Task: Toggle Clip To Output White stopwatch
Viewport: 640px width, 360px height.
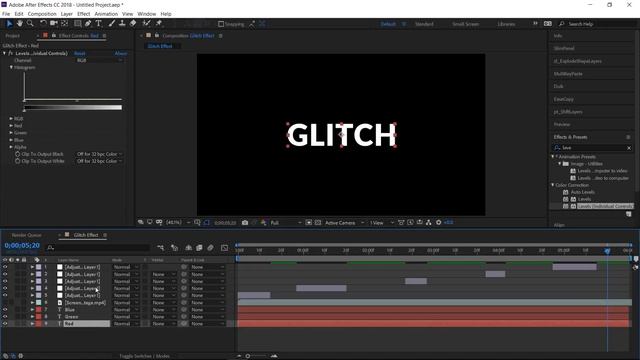Action: [x=18, y=161]
